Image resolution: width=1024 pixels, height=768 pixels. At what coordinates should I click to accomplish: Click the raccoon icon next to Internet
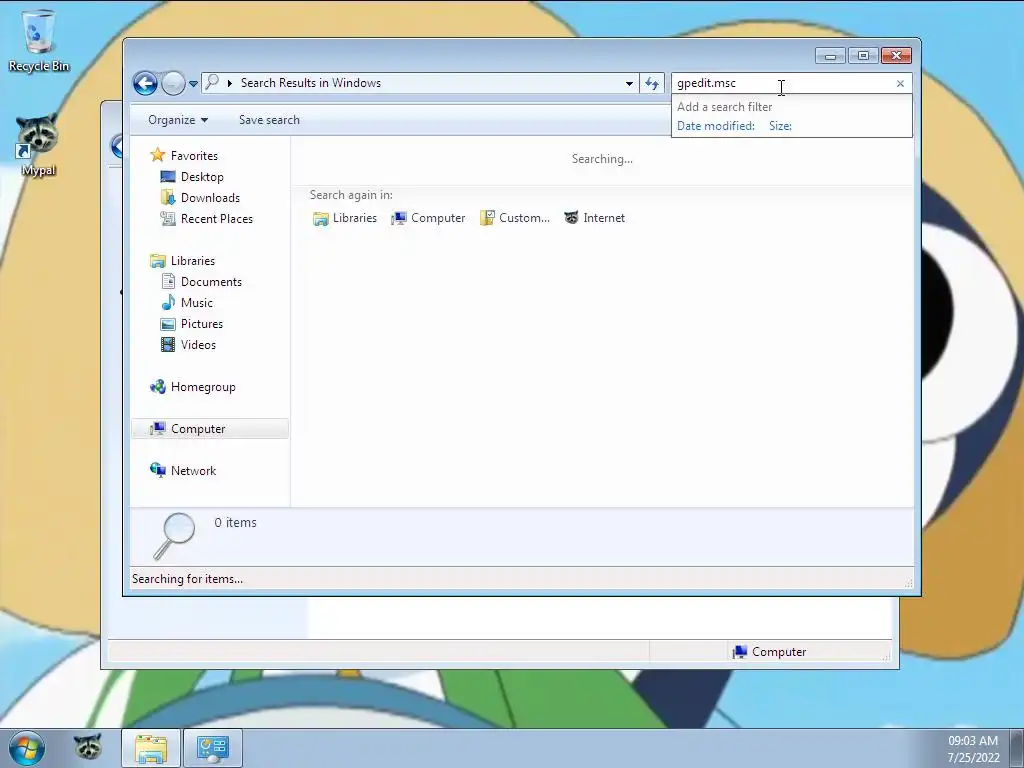tap(571, 217)
